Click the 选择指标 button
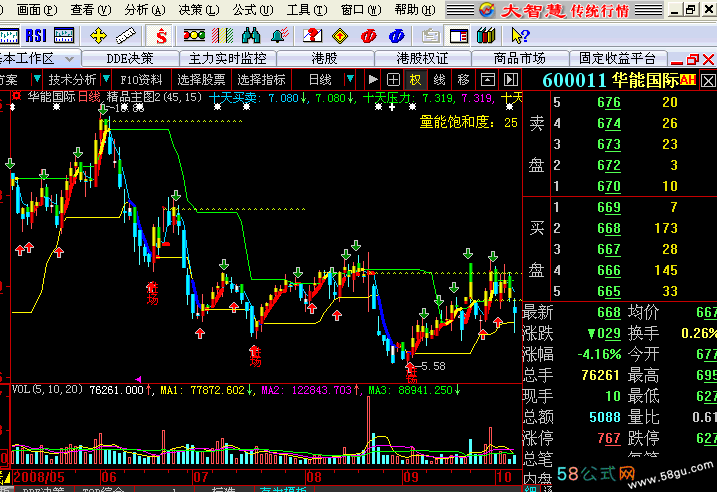The width and height of the screenshot is (717, 492). click(261, 80)
